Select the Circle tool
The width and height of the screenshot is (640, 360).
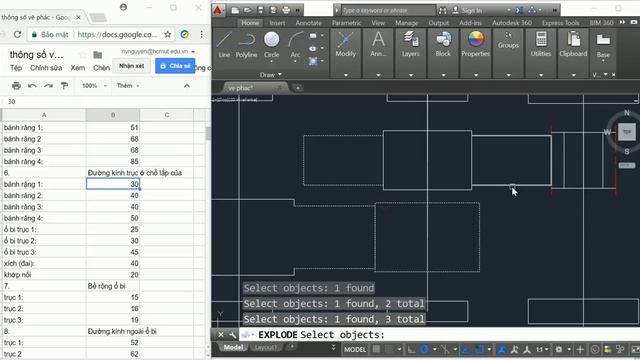[x=271, y=45]
